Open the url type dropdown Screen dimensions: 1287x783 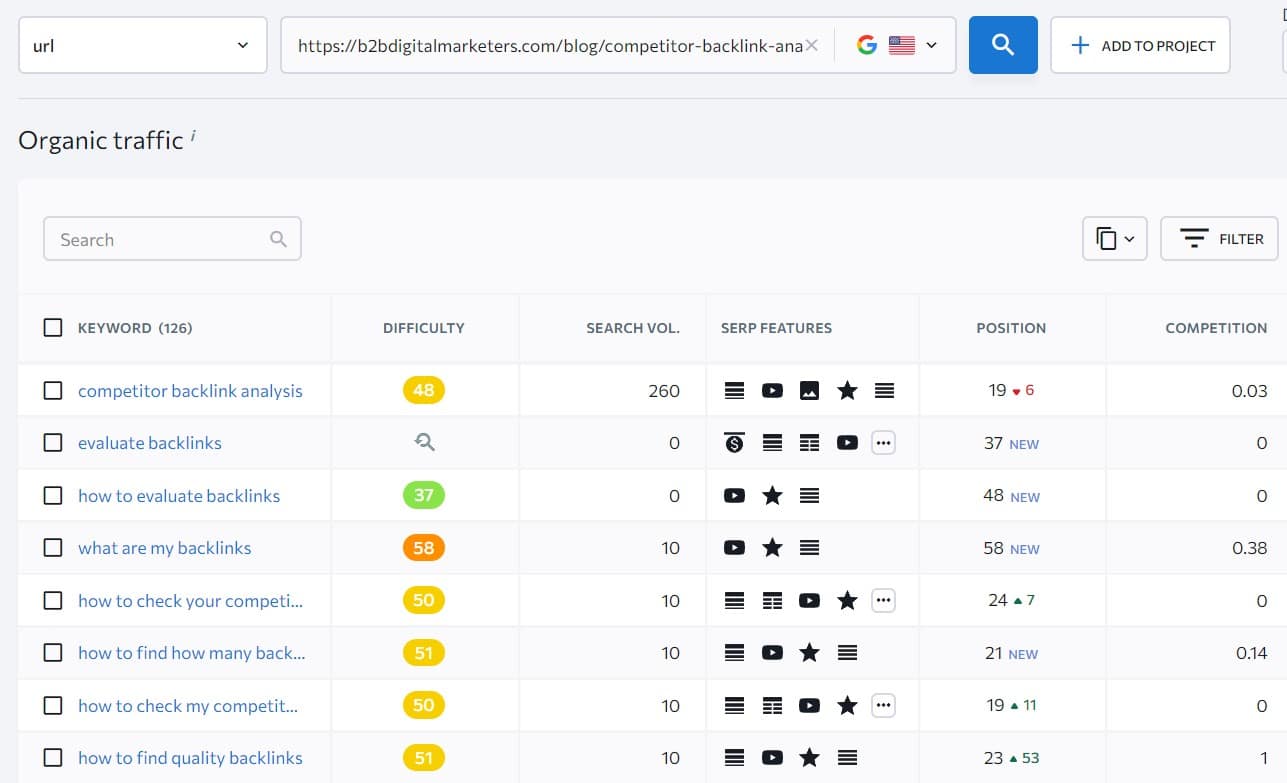point(143,45)
